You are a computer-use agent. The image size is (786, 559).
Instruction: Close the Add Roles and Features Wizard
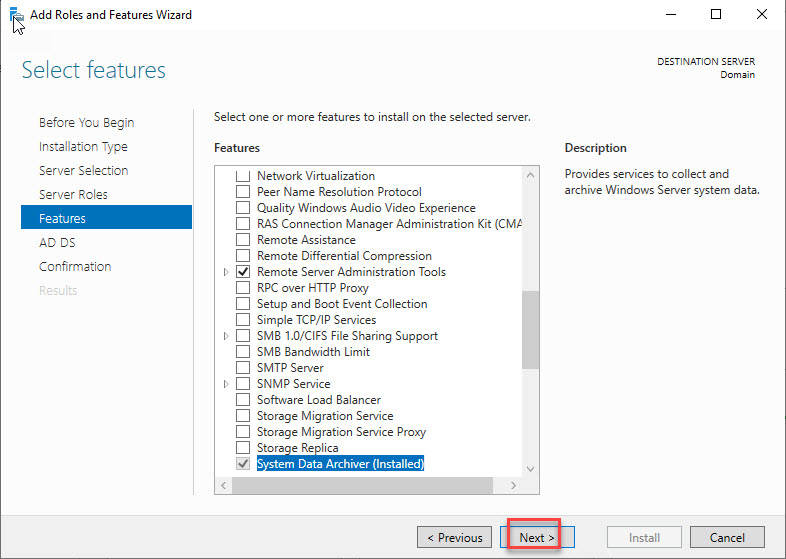pyautogui.click(x=762, y=15)
